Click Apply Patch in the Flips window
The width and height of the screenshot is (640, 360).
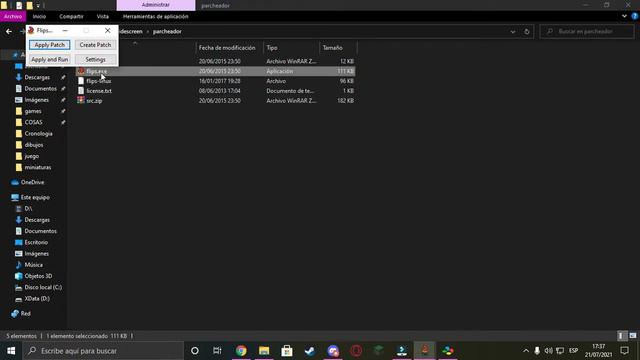click(x=49, y=45)
